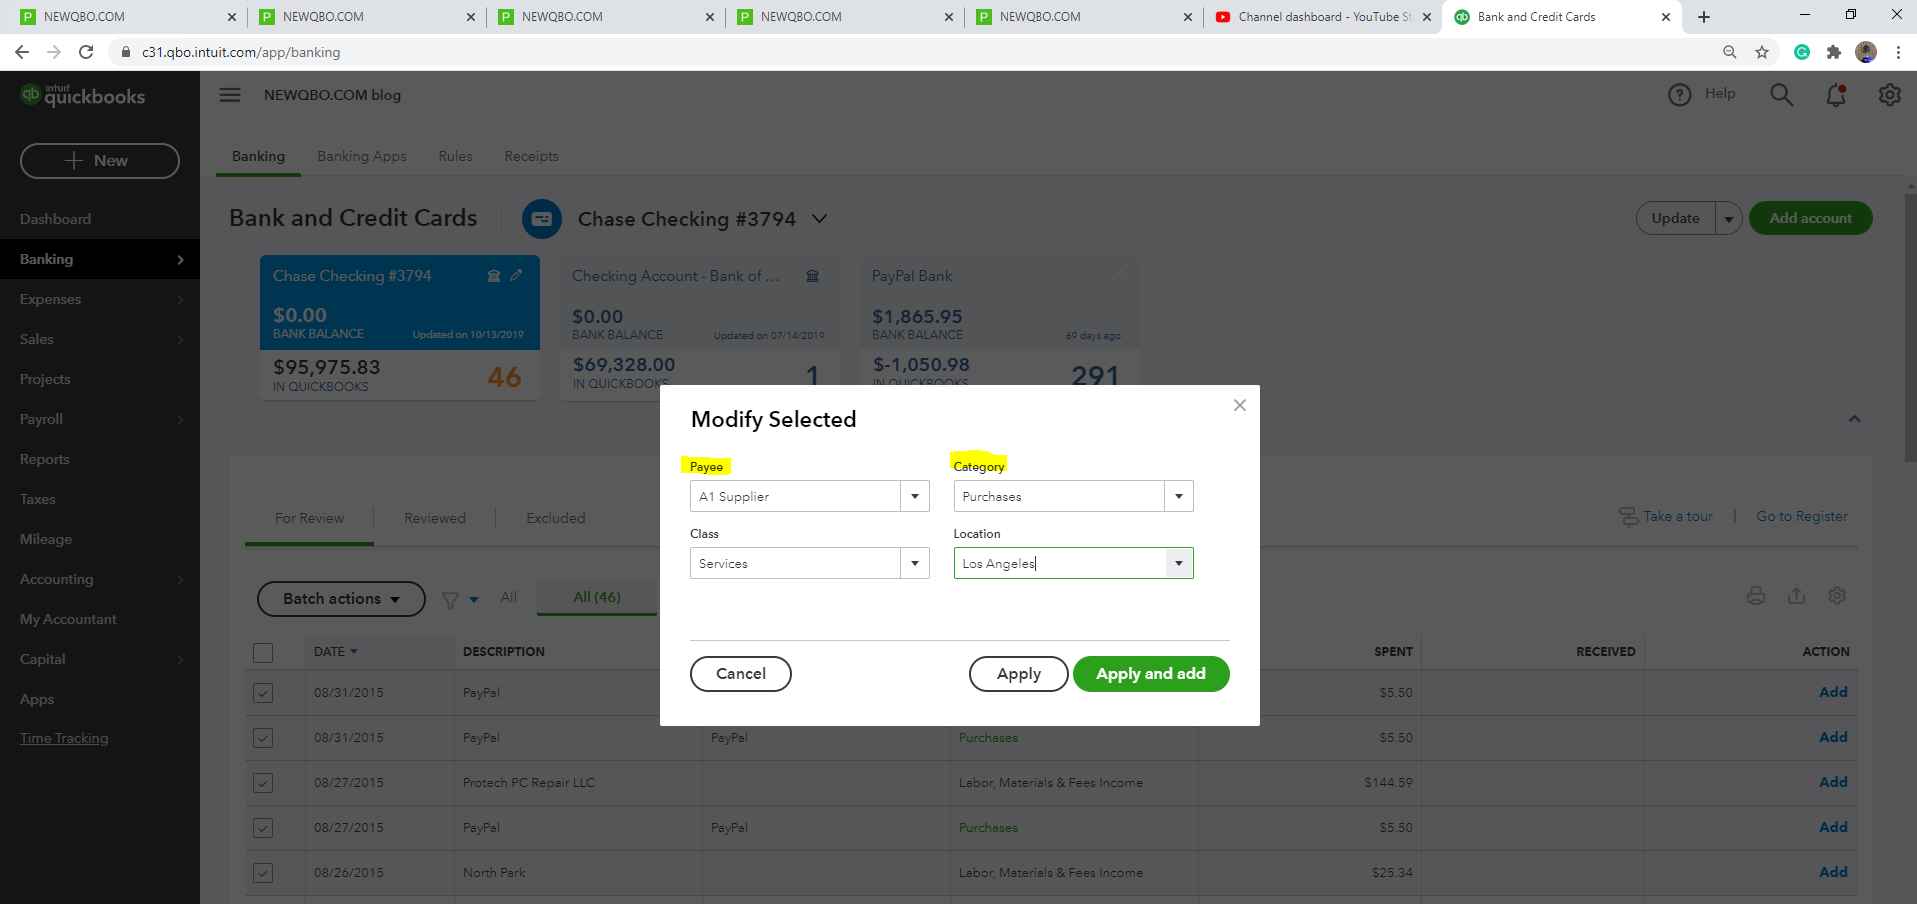The width and height of the screenshot is (1917, 904).
Task: Open the transaction filter funnel
Action: [x=449, y=598]
